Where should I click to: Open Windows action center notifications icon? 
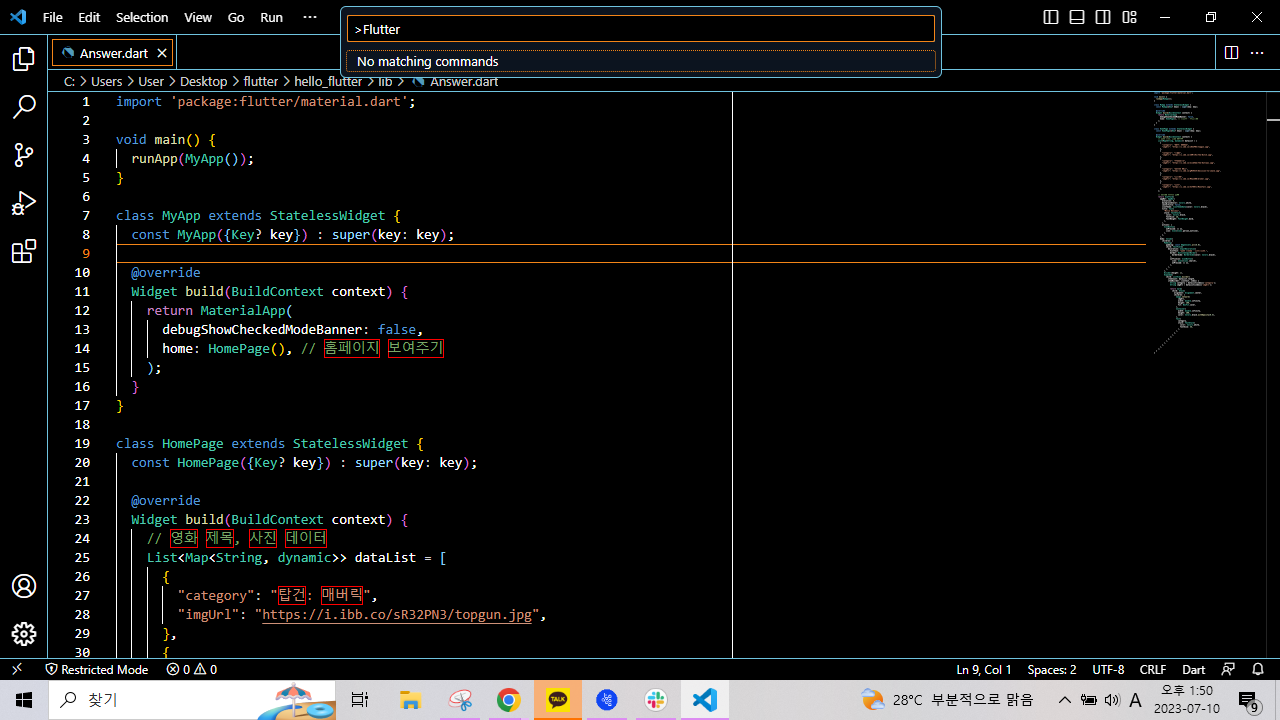[1248, 700]
